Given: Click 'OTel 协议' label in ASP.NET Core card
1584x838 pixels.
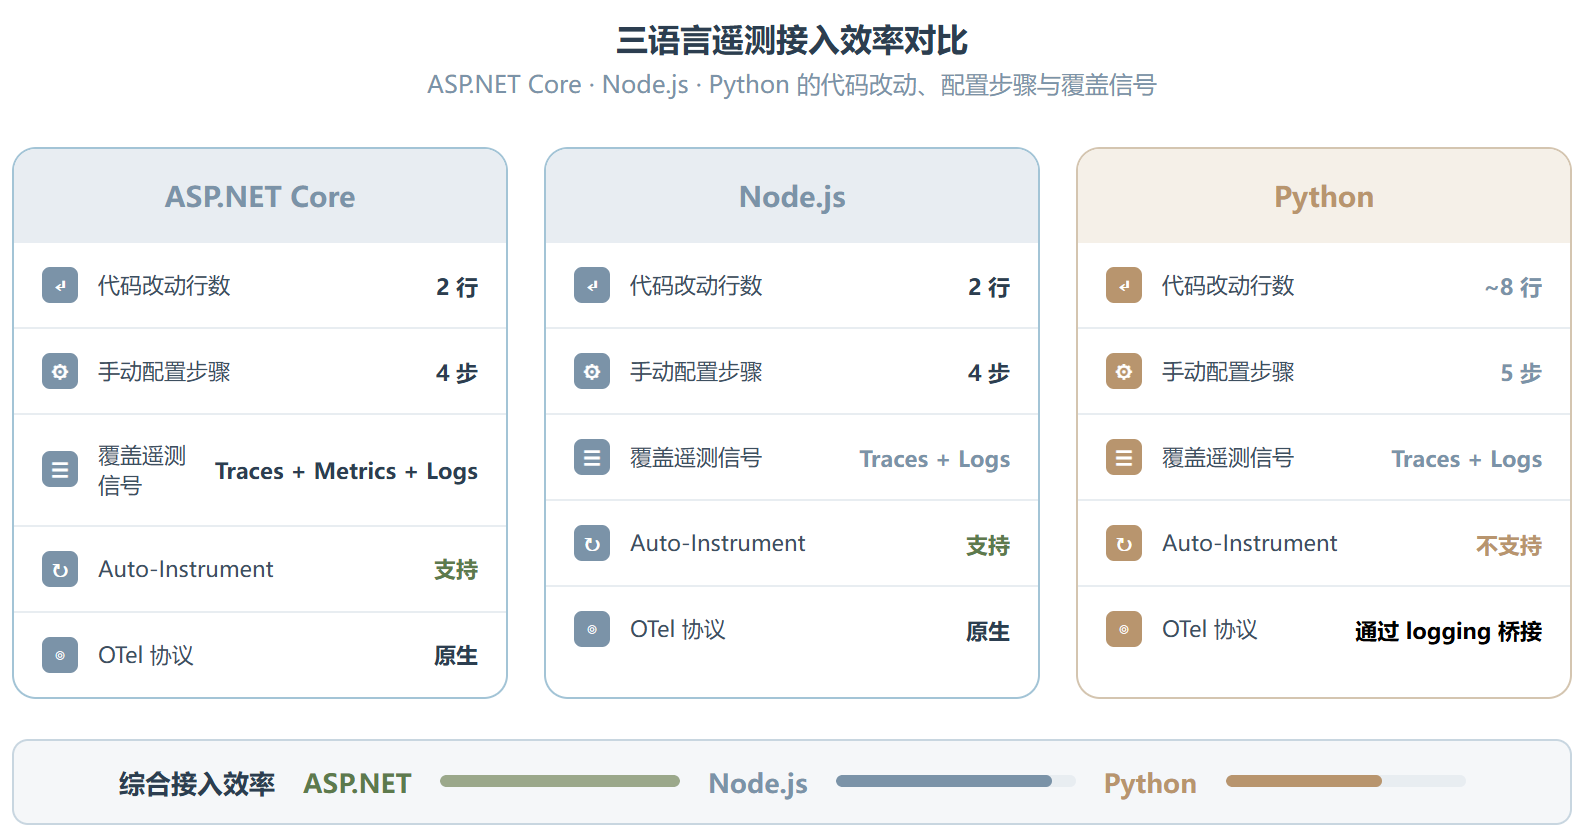Looking at the screenshot, I should coord(146,655).
